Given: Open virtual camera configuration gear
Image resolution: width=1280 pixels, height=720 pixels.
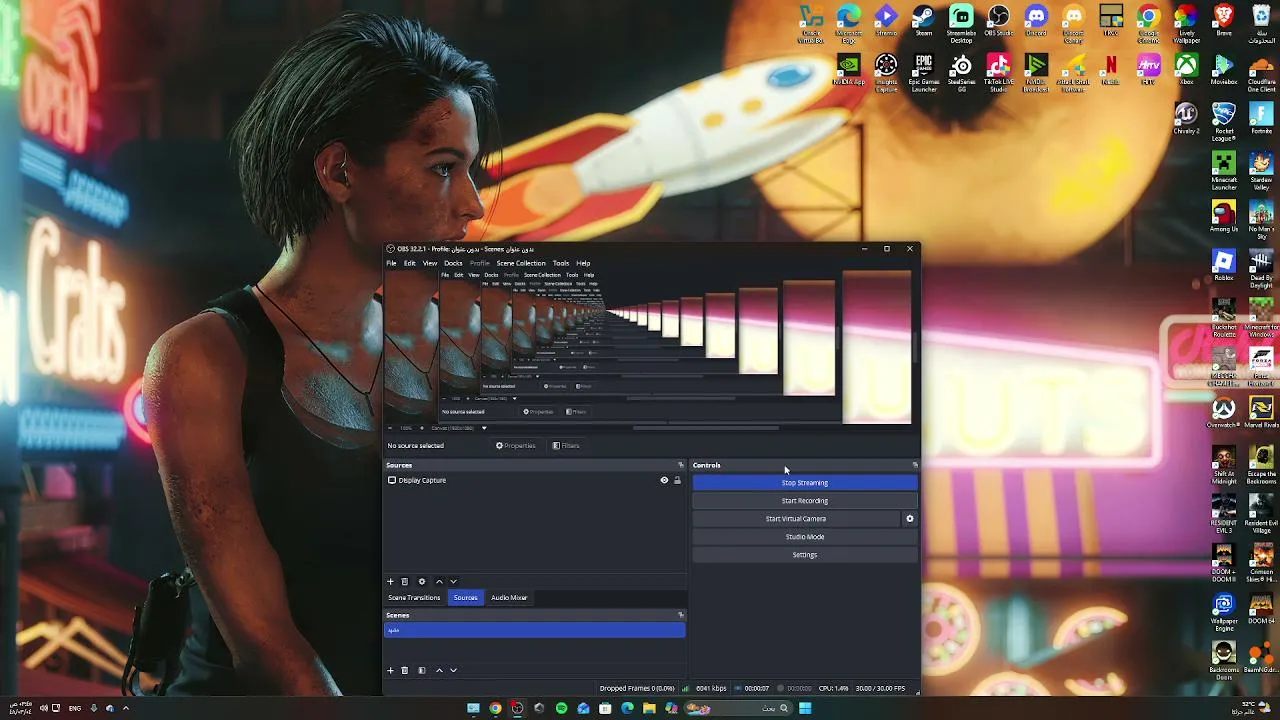Looking at the screenshot, I should coord(910,519).
